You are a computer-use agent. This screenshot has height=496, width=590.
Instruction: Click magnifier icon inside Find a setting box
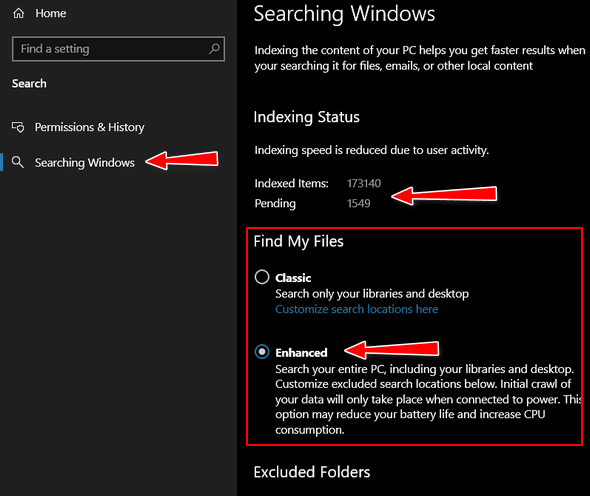[214, 49]
